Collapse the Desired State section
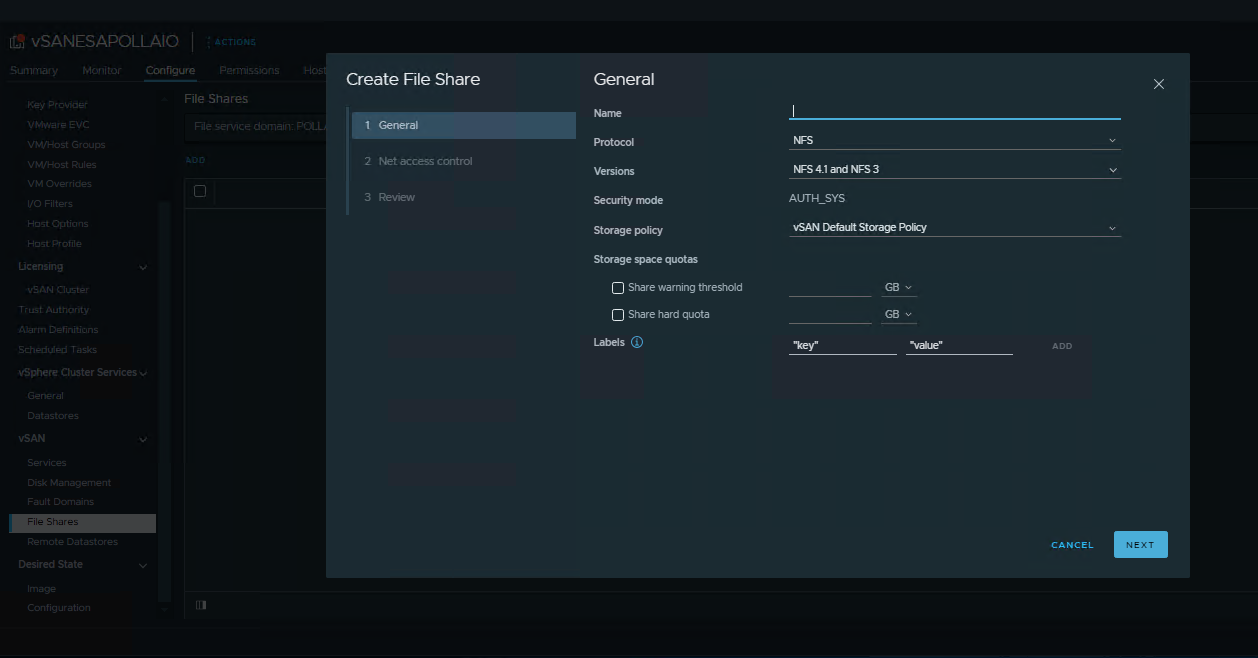Image resolution: width=1258 pixels, height=658 pixels. click(143, 565)
